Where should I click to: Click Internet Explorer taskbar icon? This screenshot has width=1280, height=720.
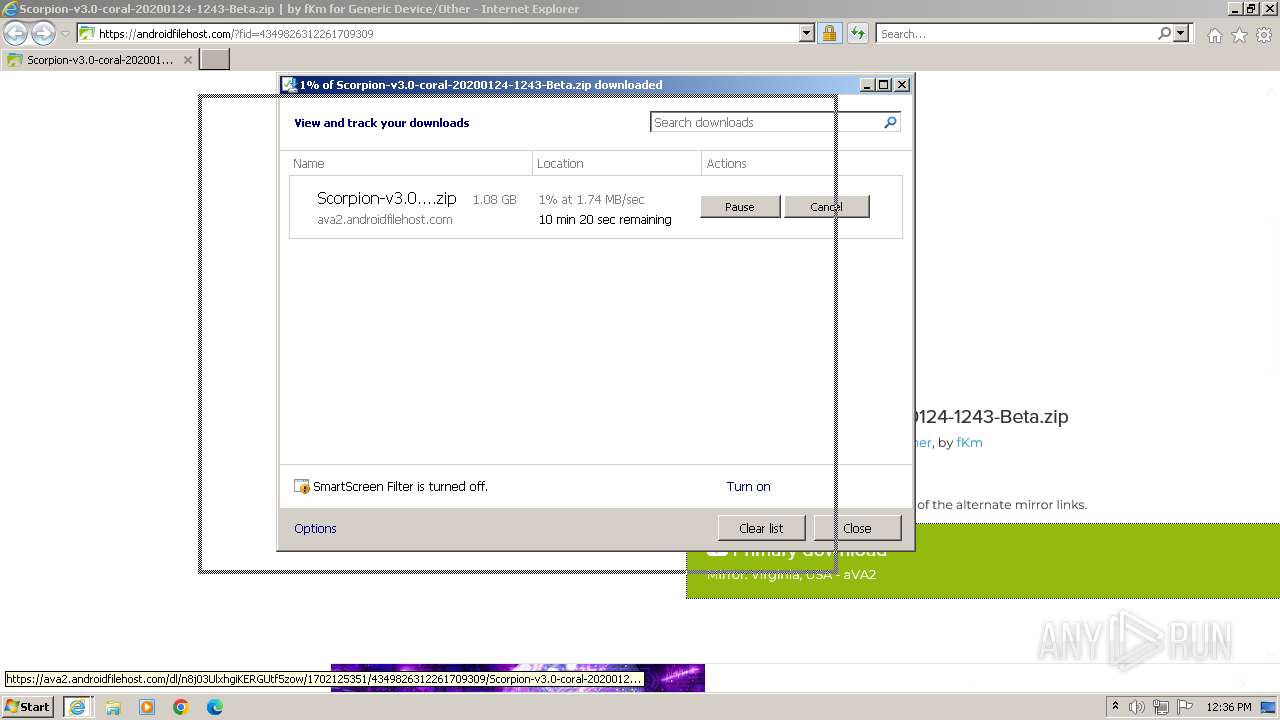[x=77, y=707]
